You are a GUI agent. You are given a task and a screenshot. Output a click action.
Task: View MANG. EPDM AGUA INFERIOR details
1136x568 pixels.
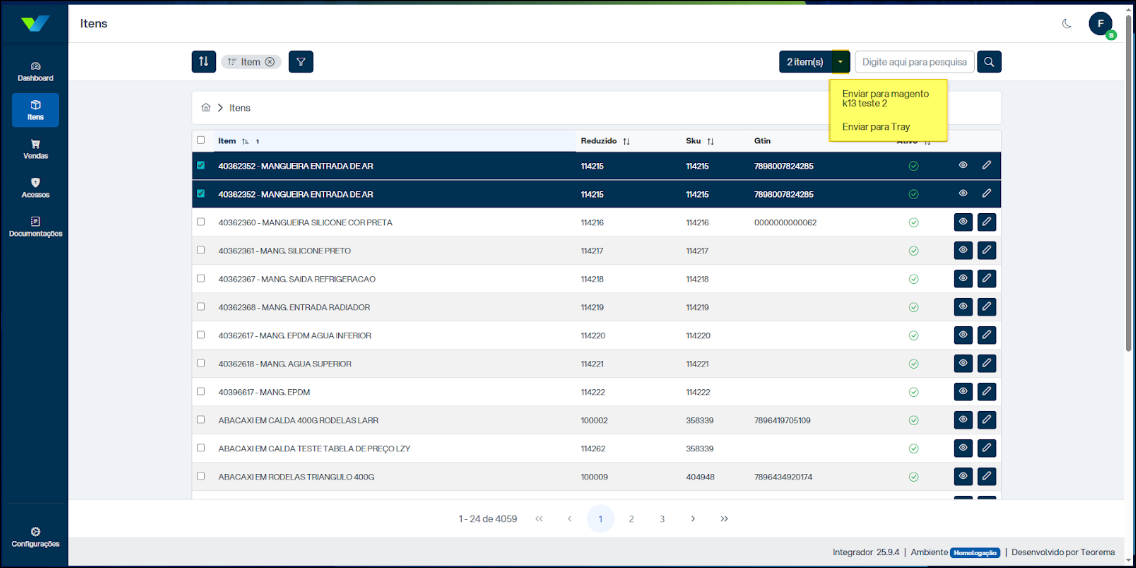[x=964, y=335]
